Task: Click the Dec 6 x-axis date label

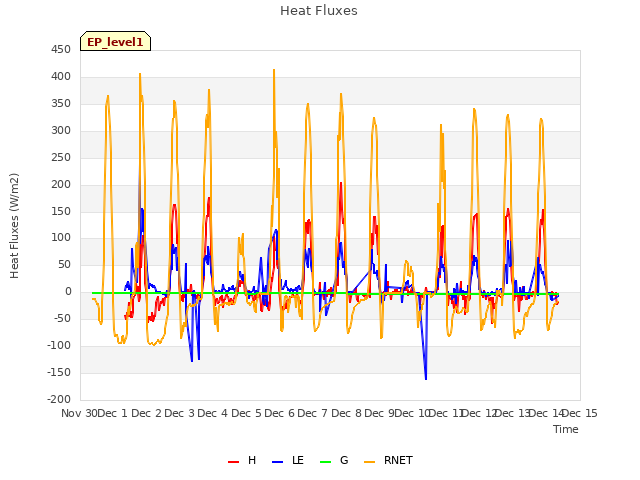Action: click(x=279, y=413)
